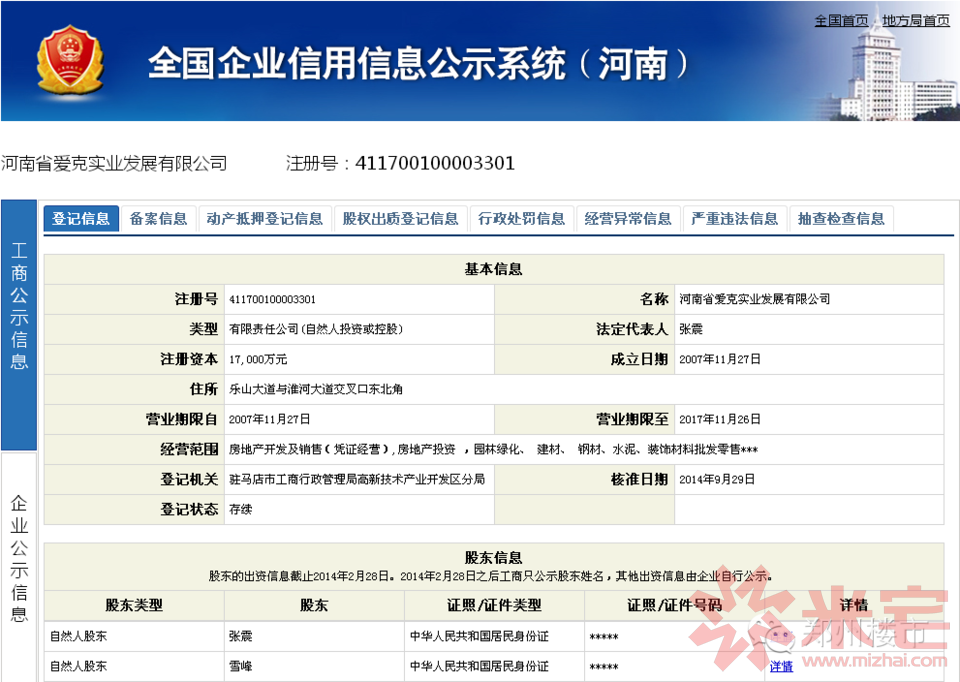Switch to 企业公示信息 side tab
This screenshot has width=960, height=682.
pyautogui.click(x=19, y=566)
